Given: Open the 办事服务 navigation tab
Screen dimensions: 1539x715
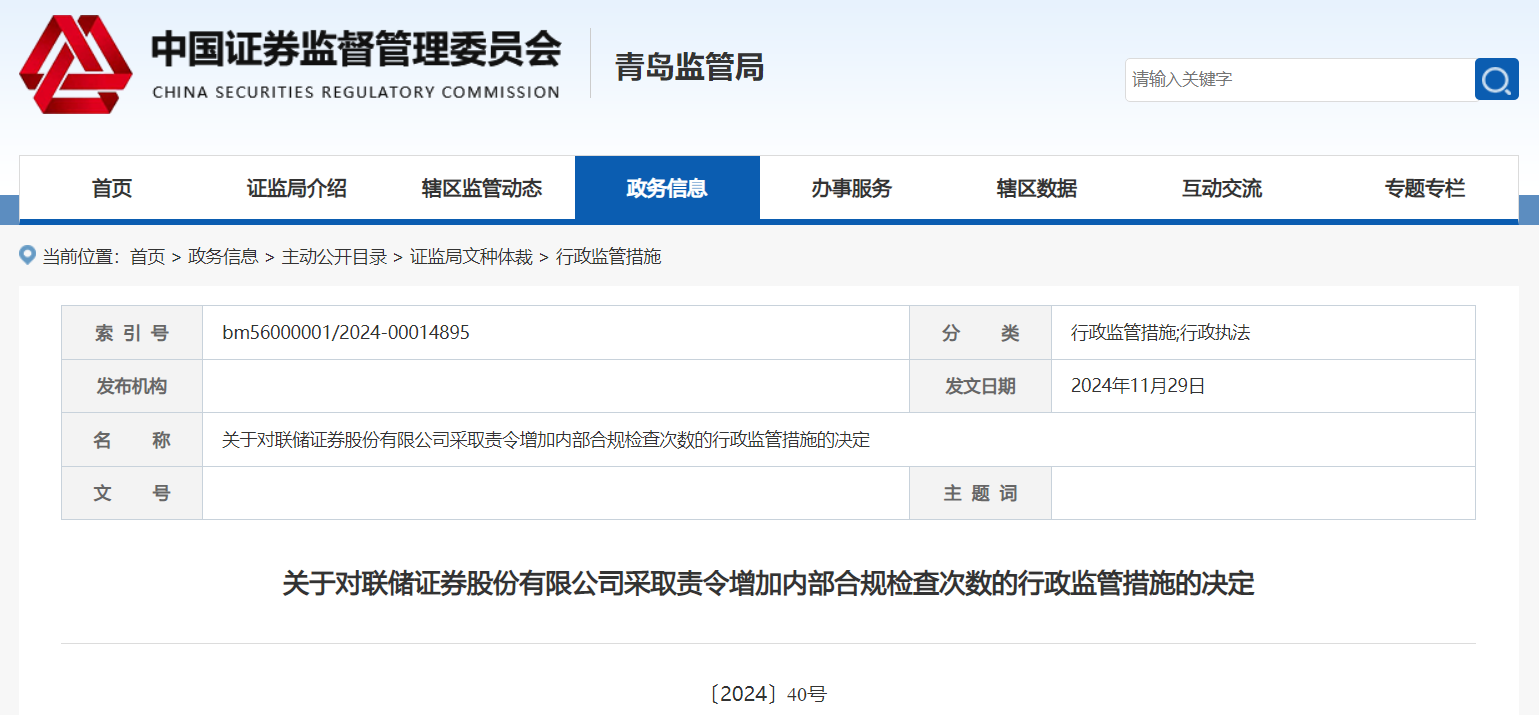Looking at the screenshot, I should click(x=852, y=188).
